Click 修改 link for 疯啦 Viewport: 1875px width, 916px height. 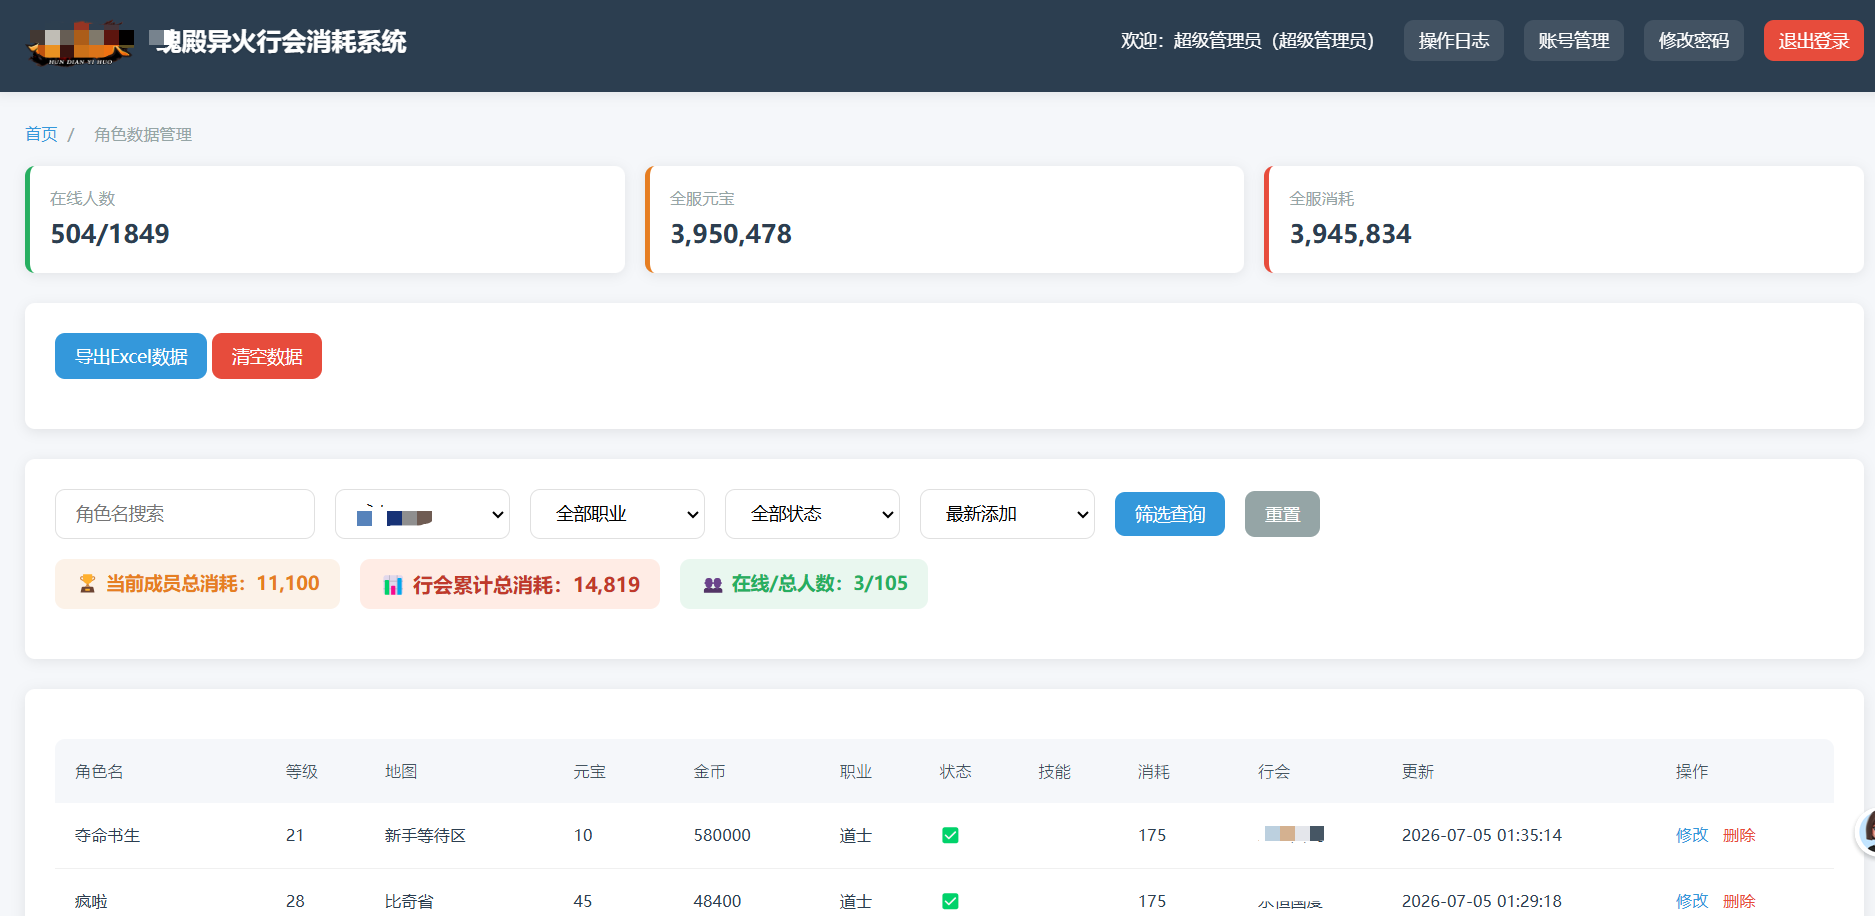coord(1692,901)
